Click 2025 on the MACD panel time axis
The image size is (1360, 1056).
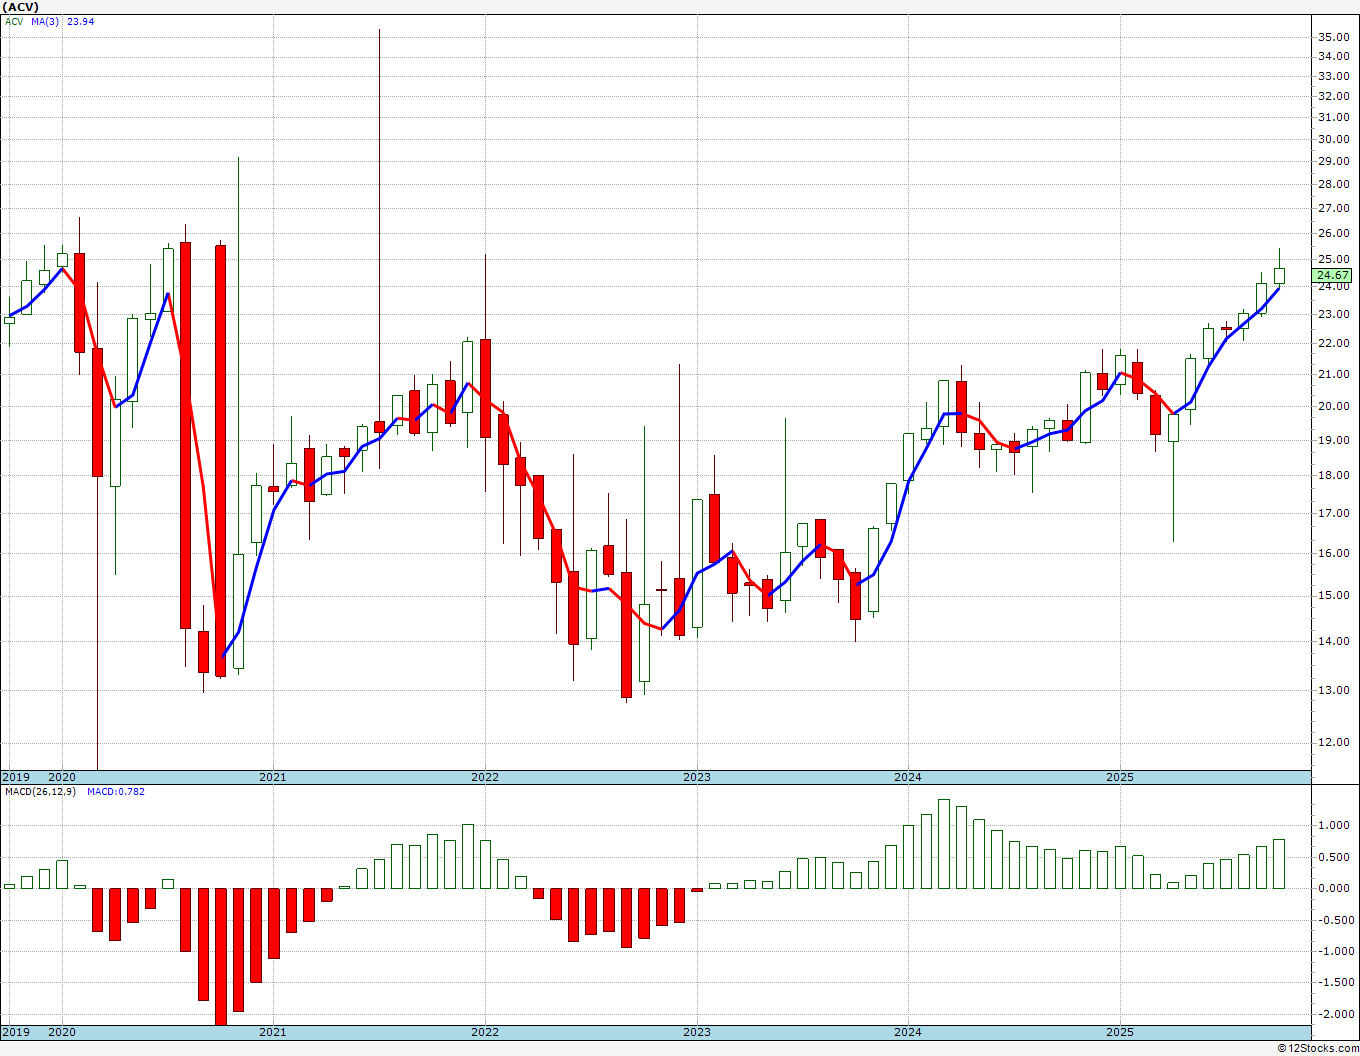point(1120,1032)
